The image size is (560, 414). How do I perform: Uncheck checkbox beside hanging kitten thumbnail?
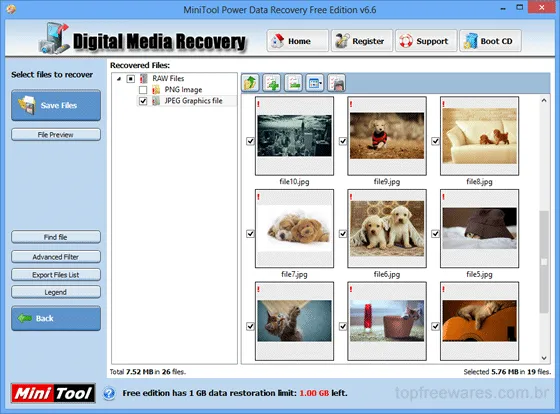point(250,326)
